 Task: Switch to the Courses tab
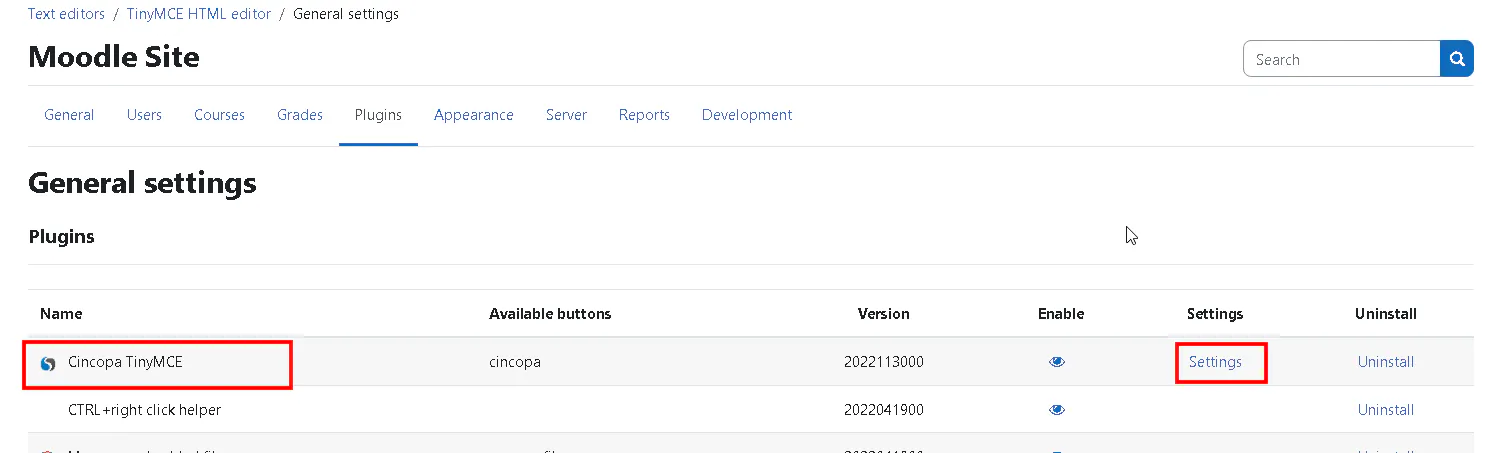pyautogui.click(x=219, y=115)
